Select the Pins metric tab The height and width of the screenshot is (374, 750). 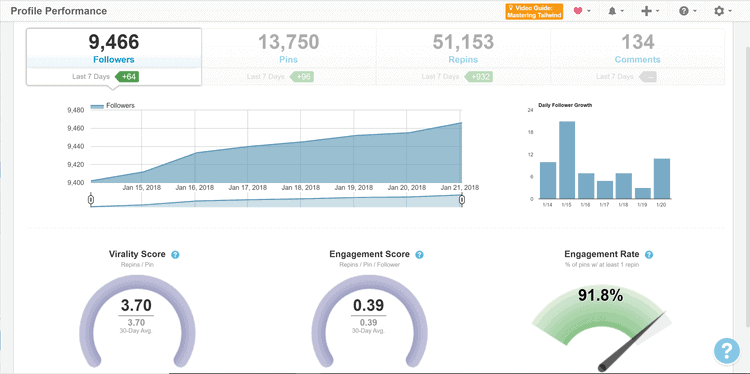coord(288,57)
